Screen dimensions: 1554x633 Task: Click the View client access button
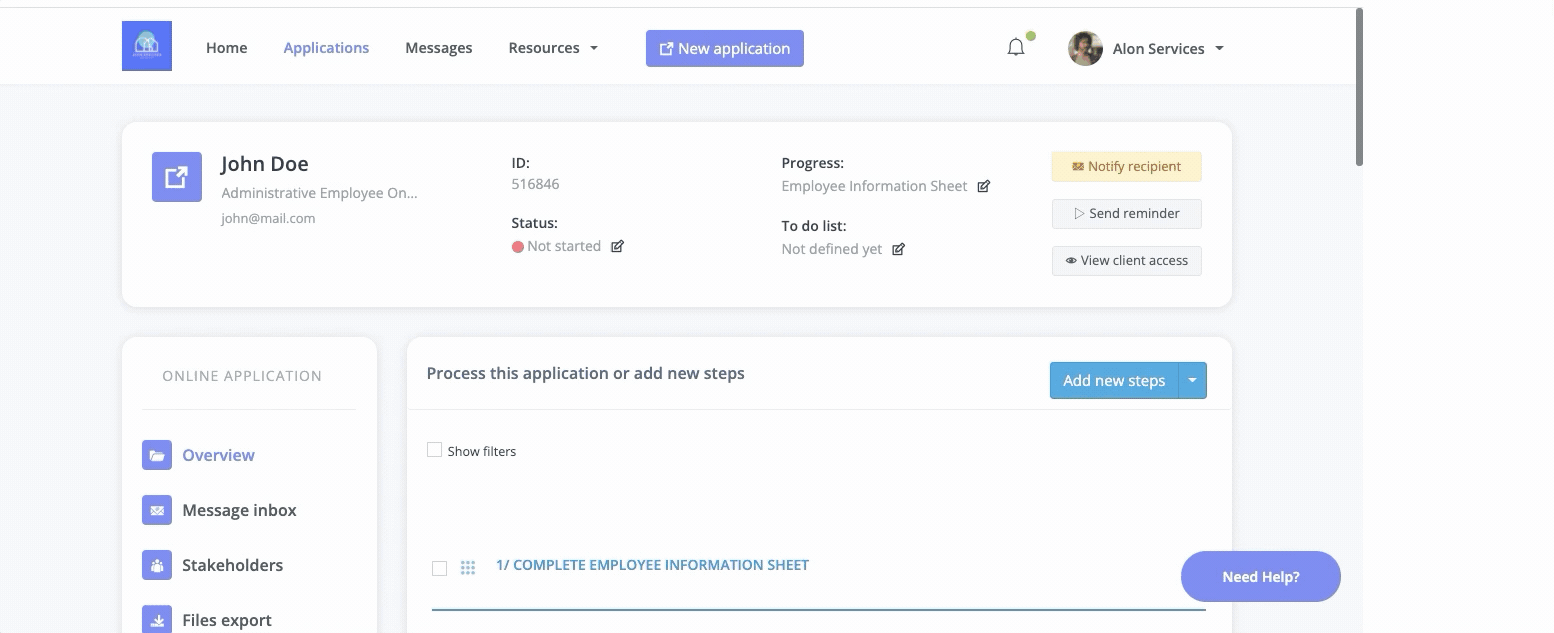pyautogui.click(x=1127, y=260)
